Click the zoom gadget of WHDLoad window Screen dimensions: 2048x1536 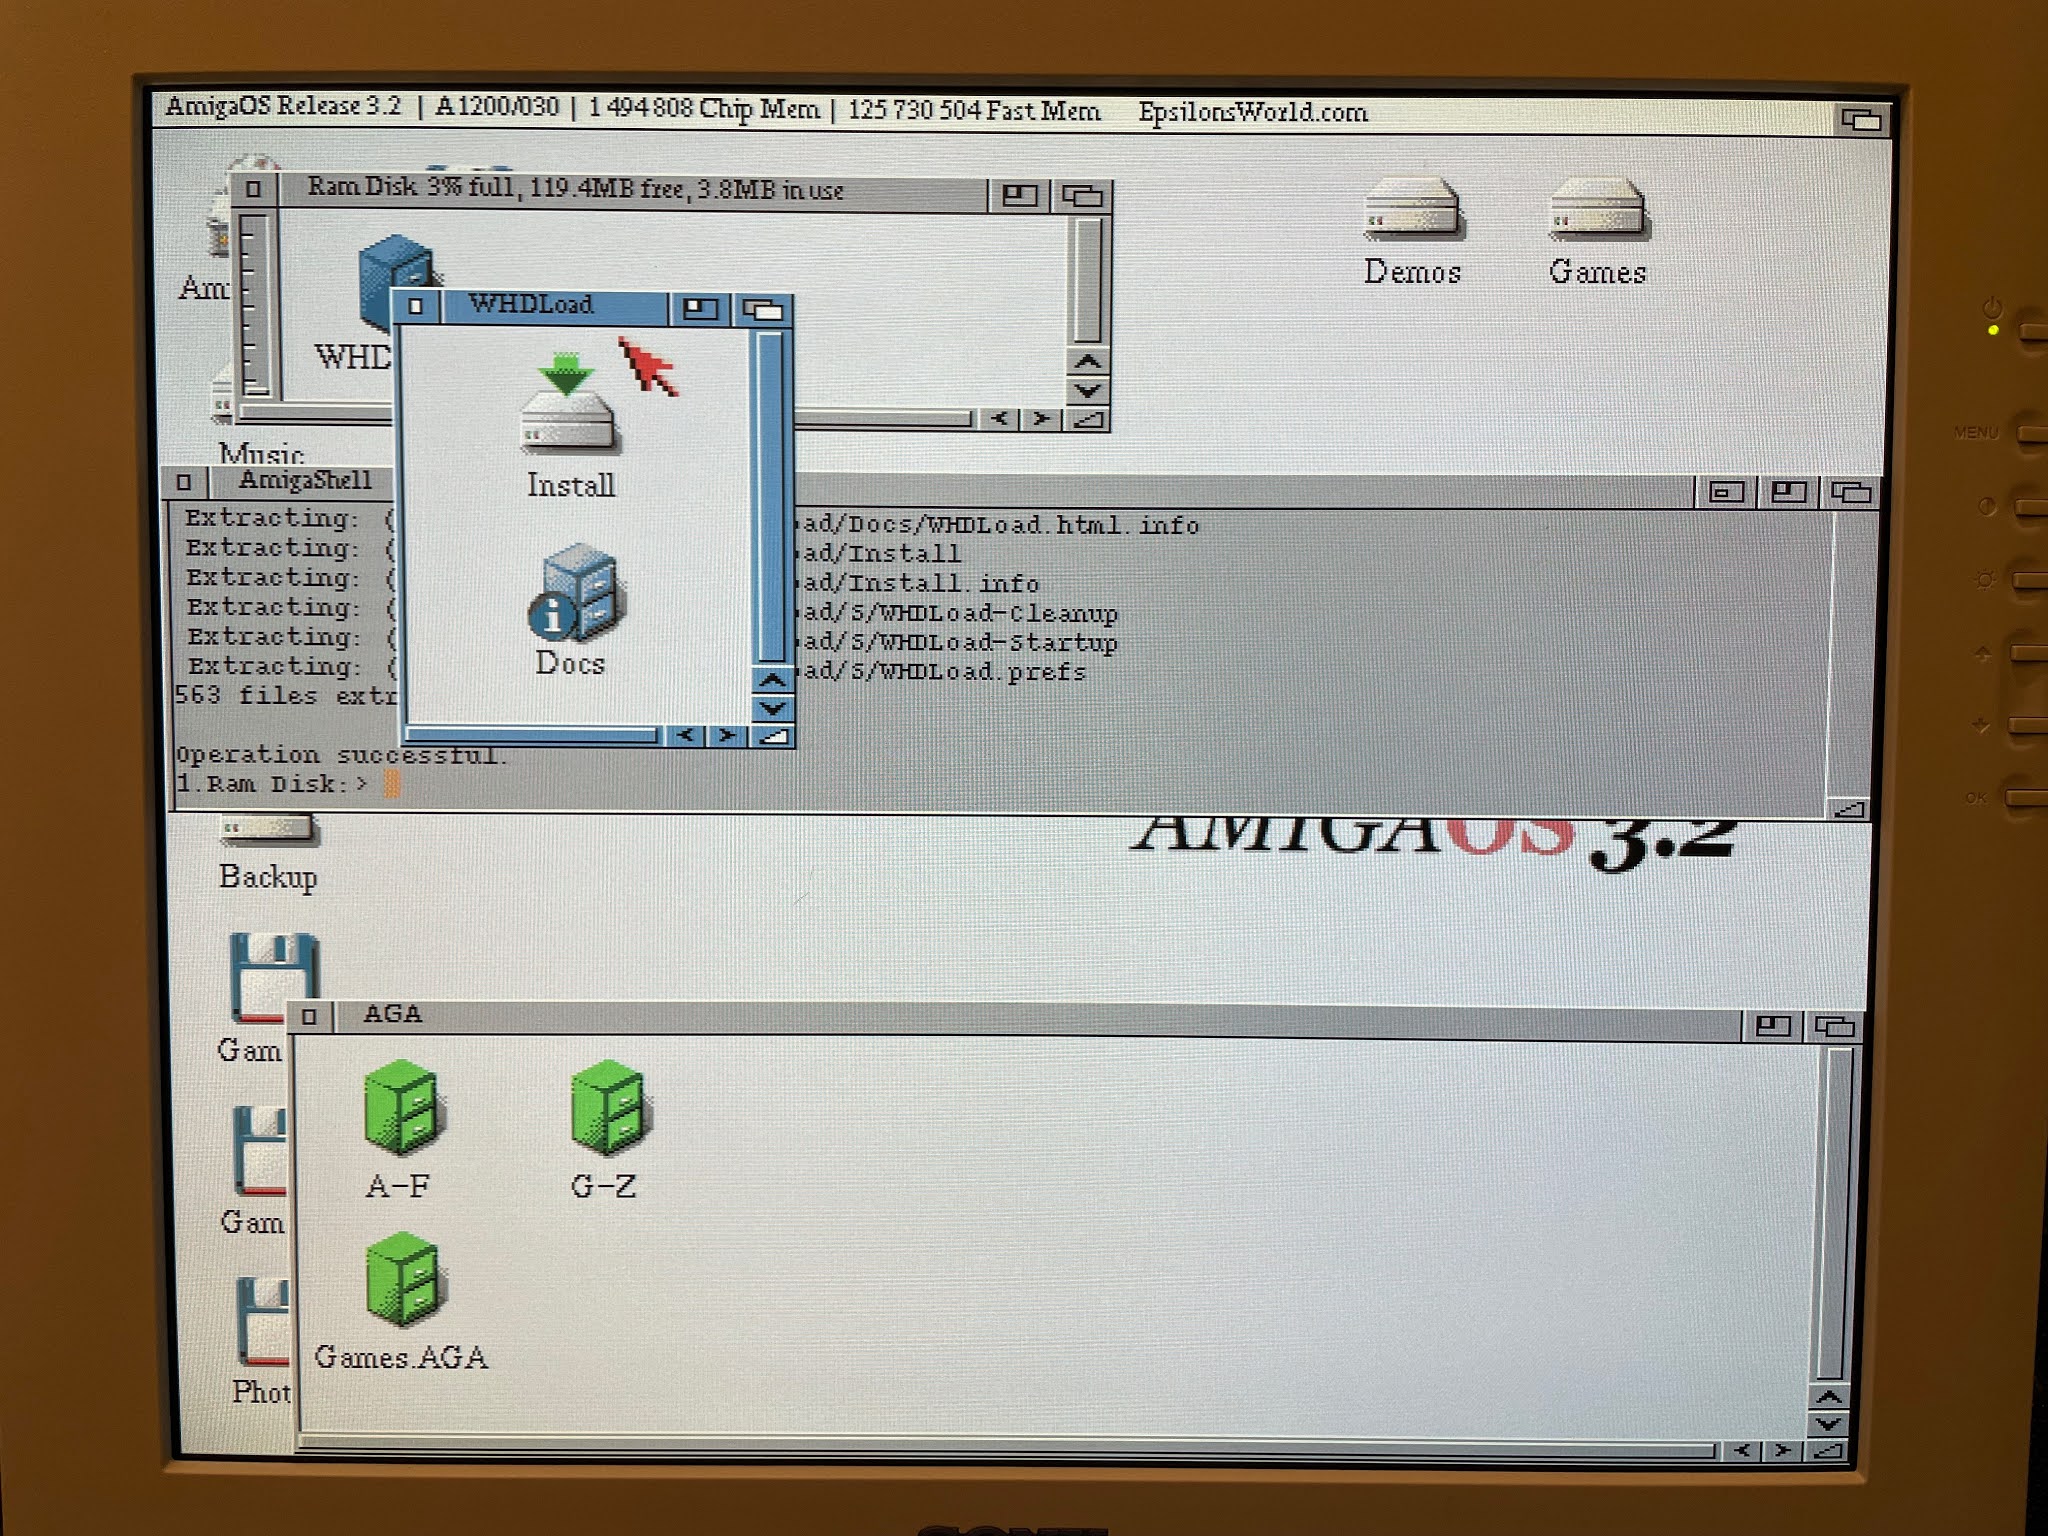point(699,309)
